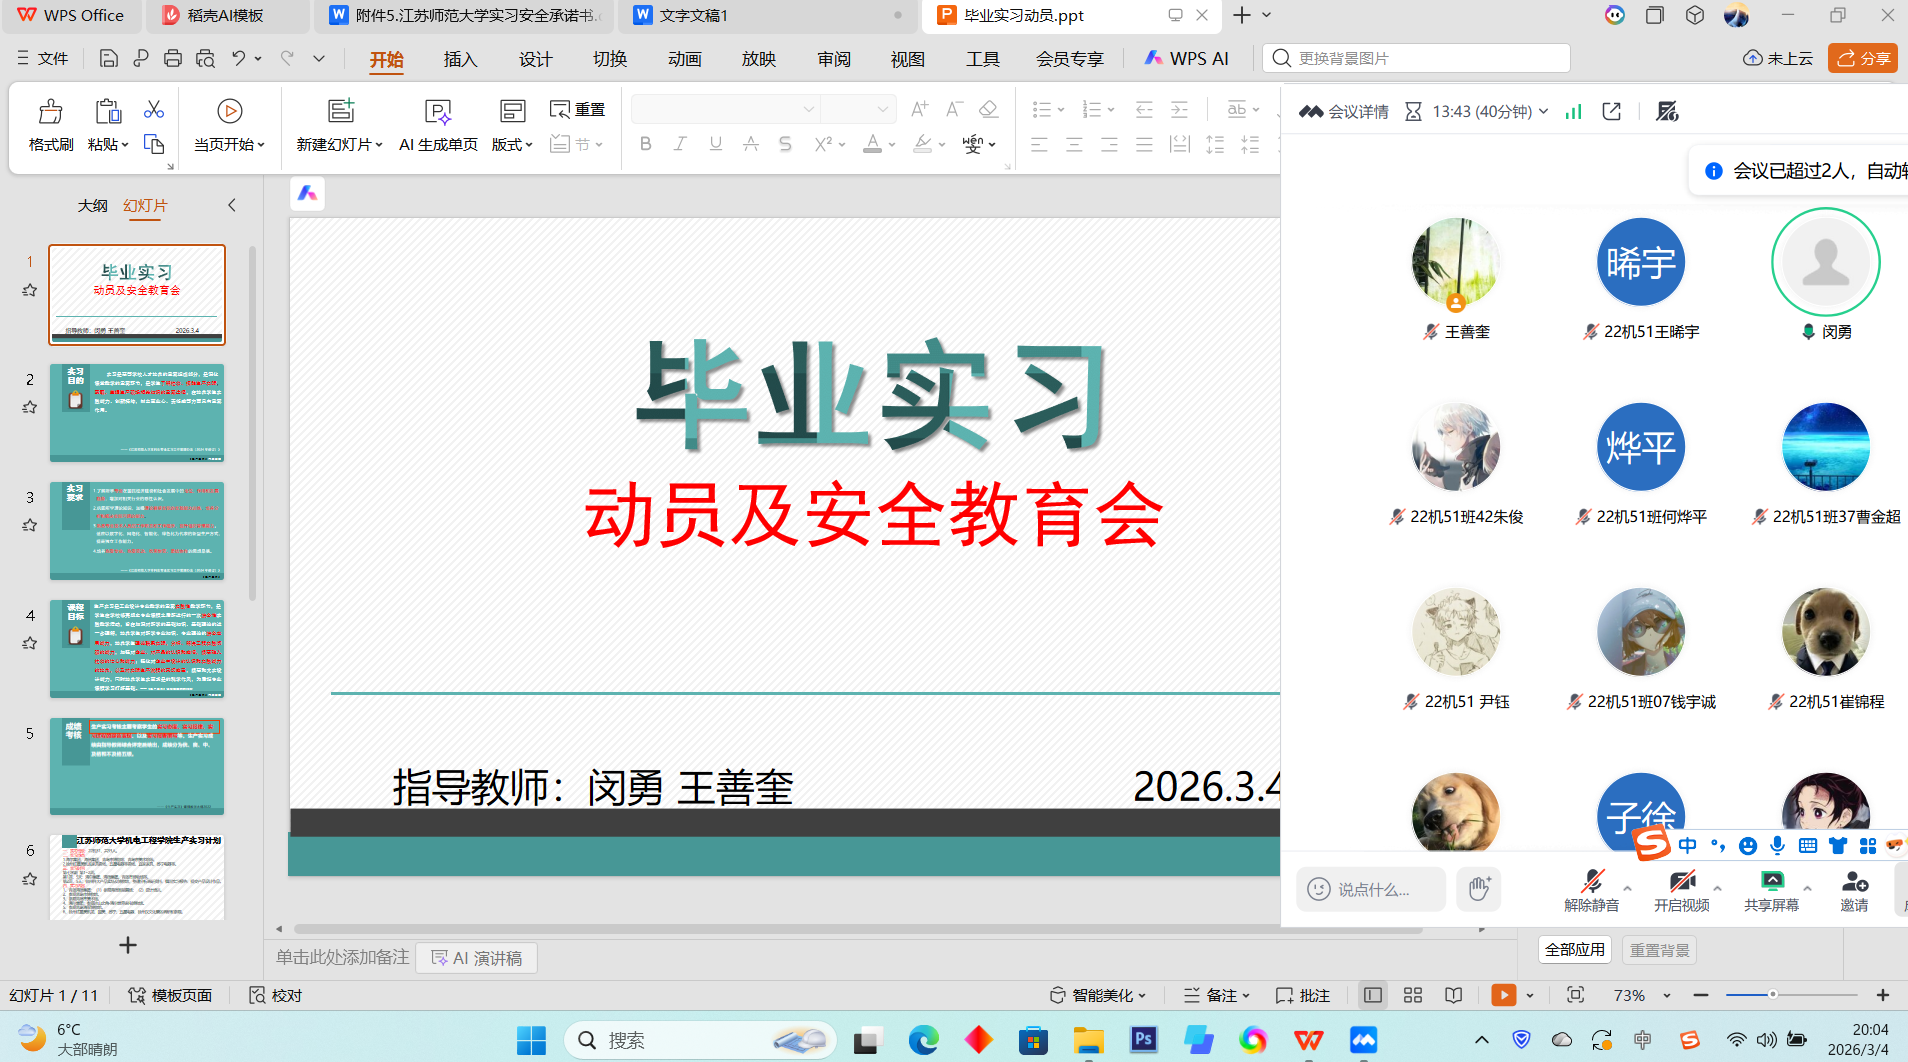The height and width of the screenshot is (1062, 1908).
Task: Click the Format Painter icon
Action: [50, 112]
